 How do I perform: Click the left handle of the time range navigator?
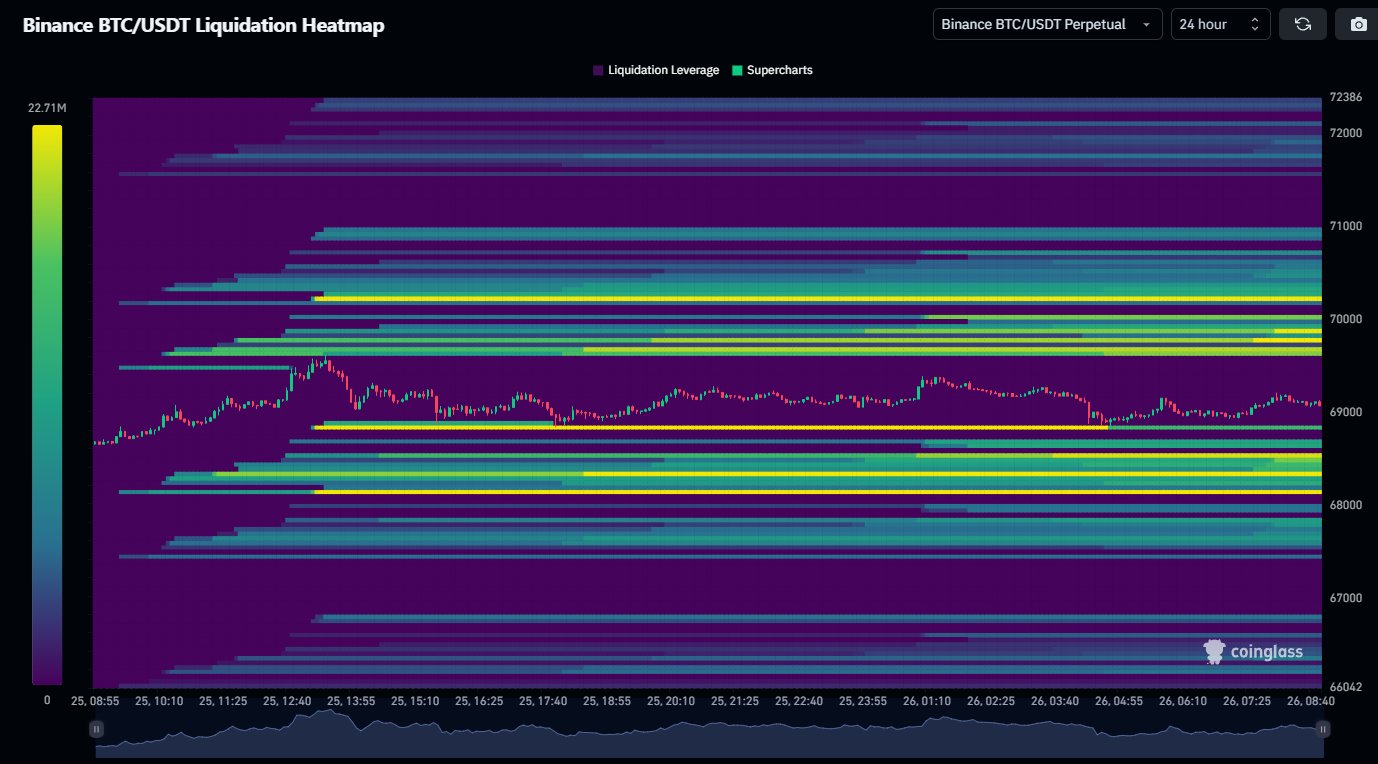tap(96, 730)
